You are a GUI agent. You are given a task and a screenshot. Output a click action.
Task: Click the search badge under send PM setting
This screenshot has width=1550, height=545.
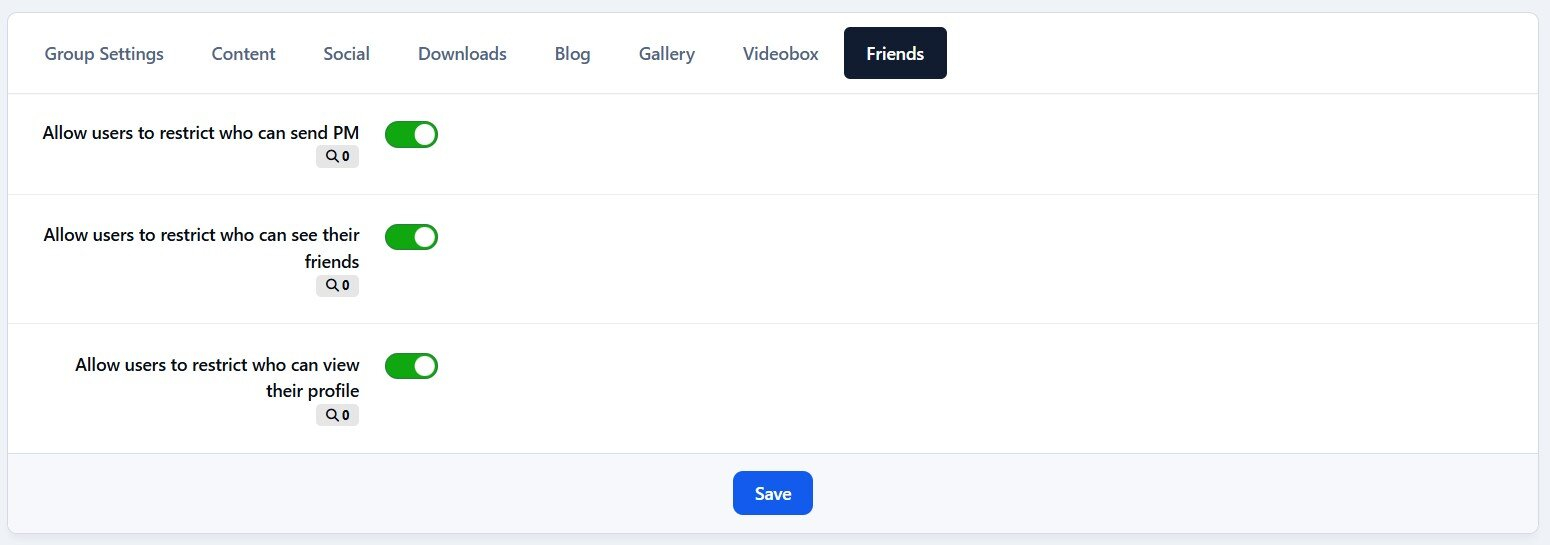pyautogui.click(x=337, y=157)
